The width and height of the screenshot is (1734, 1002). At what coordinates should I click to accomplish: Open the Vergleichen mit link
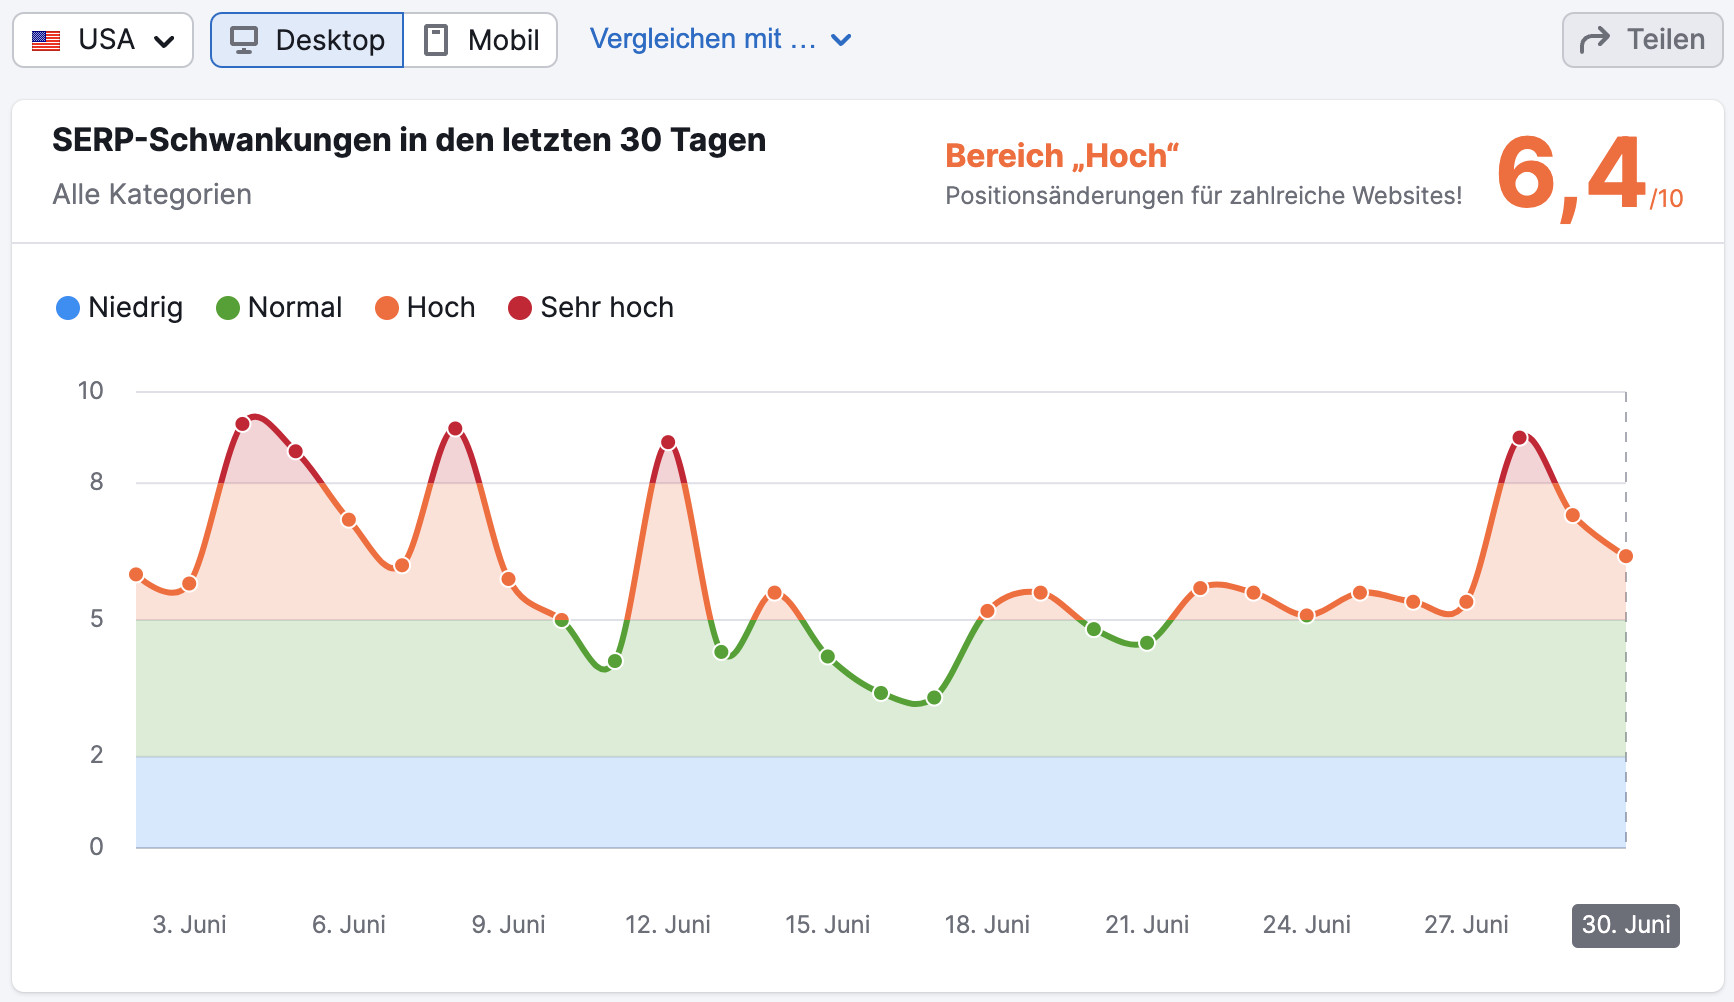click(705, 39)
